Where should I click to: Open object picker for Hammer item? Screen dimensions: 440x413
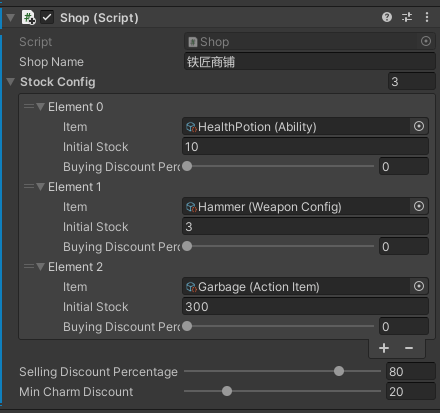coord(419,206)
